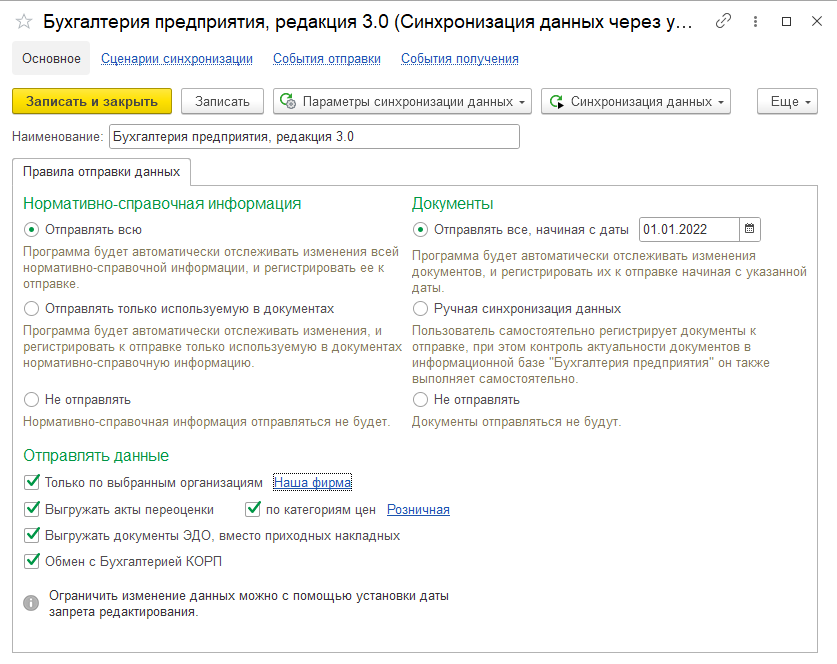837x664 pixels.
Task: Add form to favorites with star icon
Action: [24, 22]
